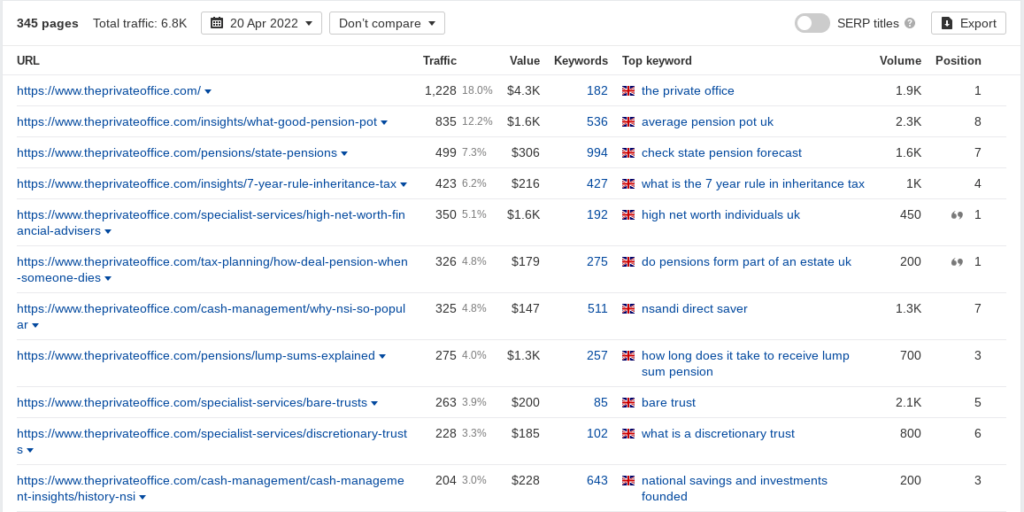This screenshot has height=512, width=1024.
Task: Expand arrow beside discretionary-trusts URL
Action: 30,451
